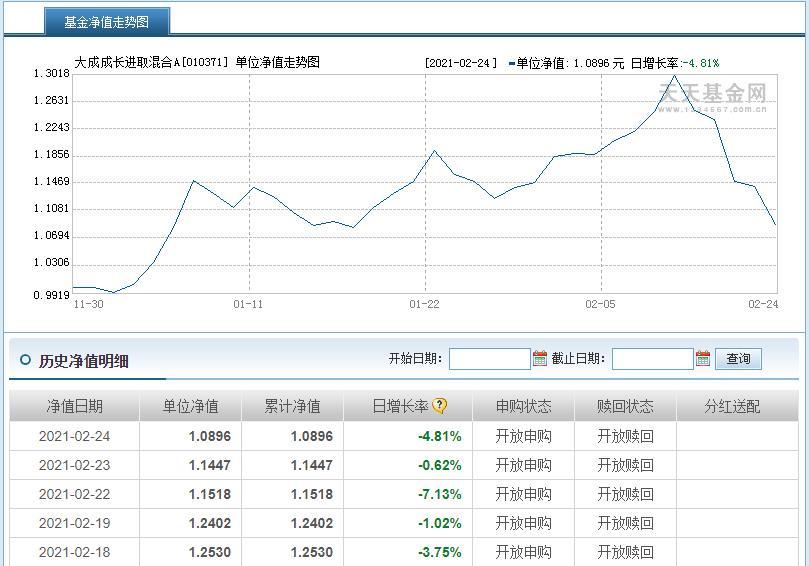809x566 pixels.
Task: Select date cell 2021-02-22
Action: pos(74,494)
